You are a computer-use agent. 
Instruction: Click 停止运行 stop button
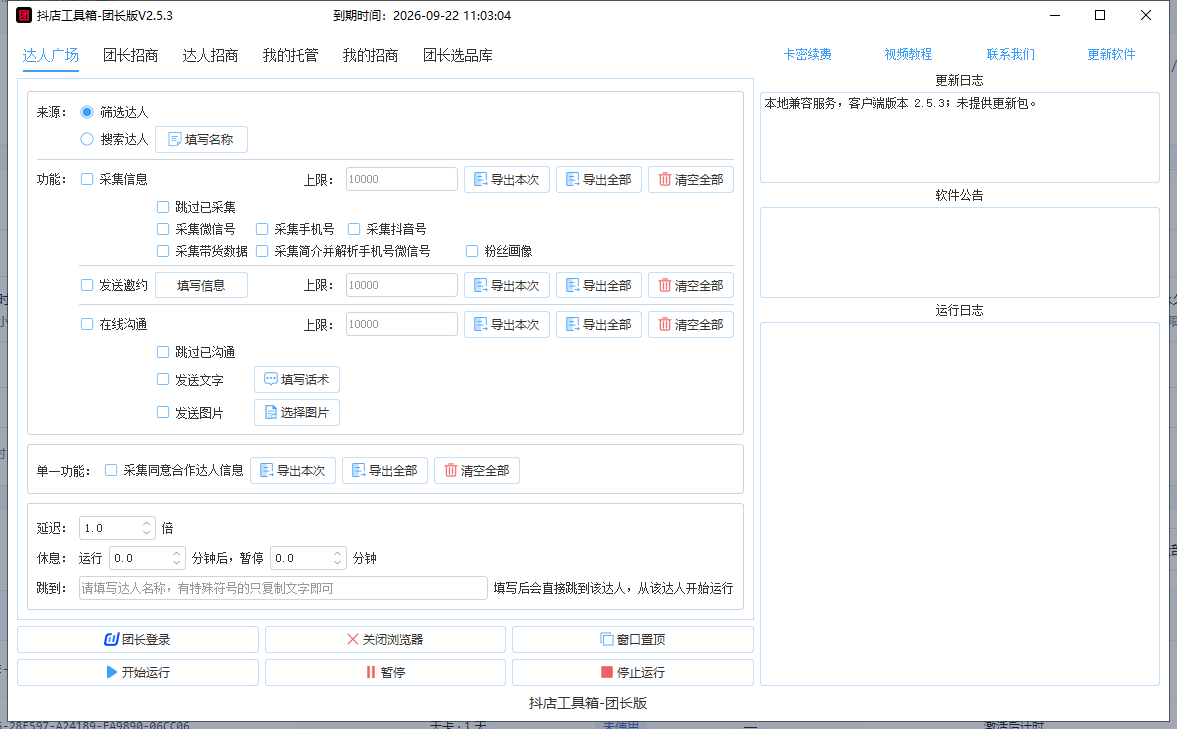coord(633,672)
